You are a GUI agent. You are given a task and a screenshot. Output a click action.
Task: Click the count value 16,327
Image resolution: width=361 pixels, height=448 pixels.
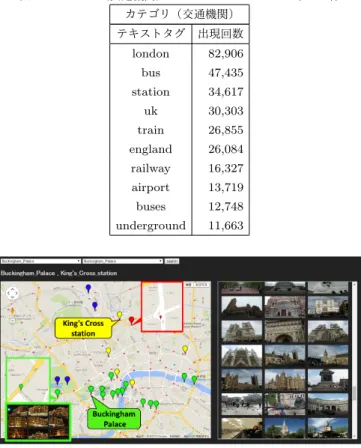click(x=226, y=168)
